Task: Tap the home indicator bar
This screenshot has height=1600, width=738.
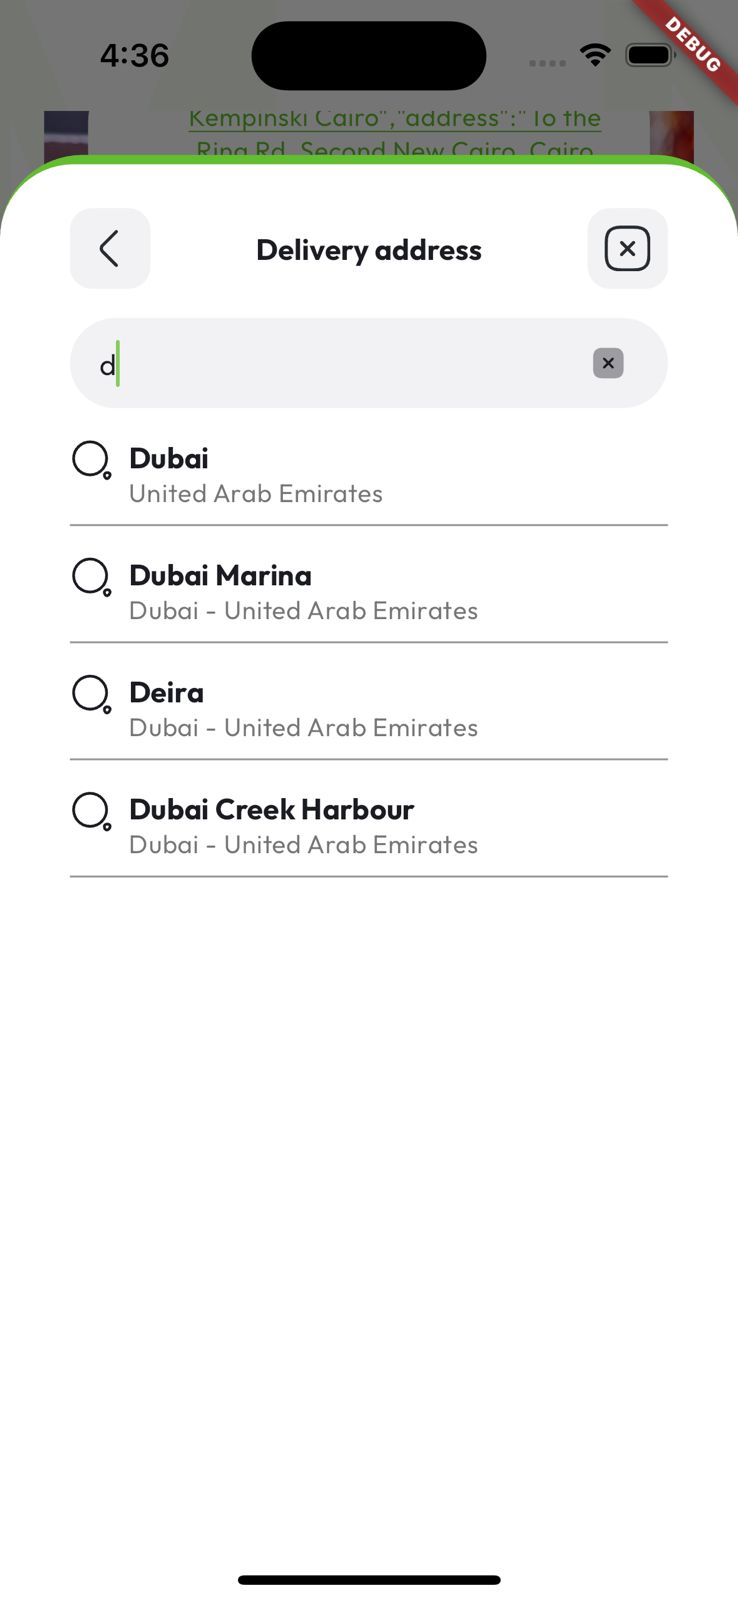Action: point(369,1580)
